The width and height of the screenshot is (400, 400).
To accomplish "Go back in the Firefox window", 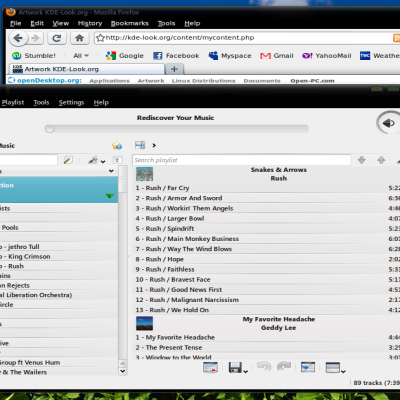I will coord(18,38).
